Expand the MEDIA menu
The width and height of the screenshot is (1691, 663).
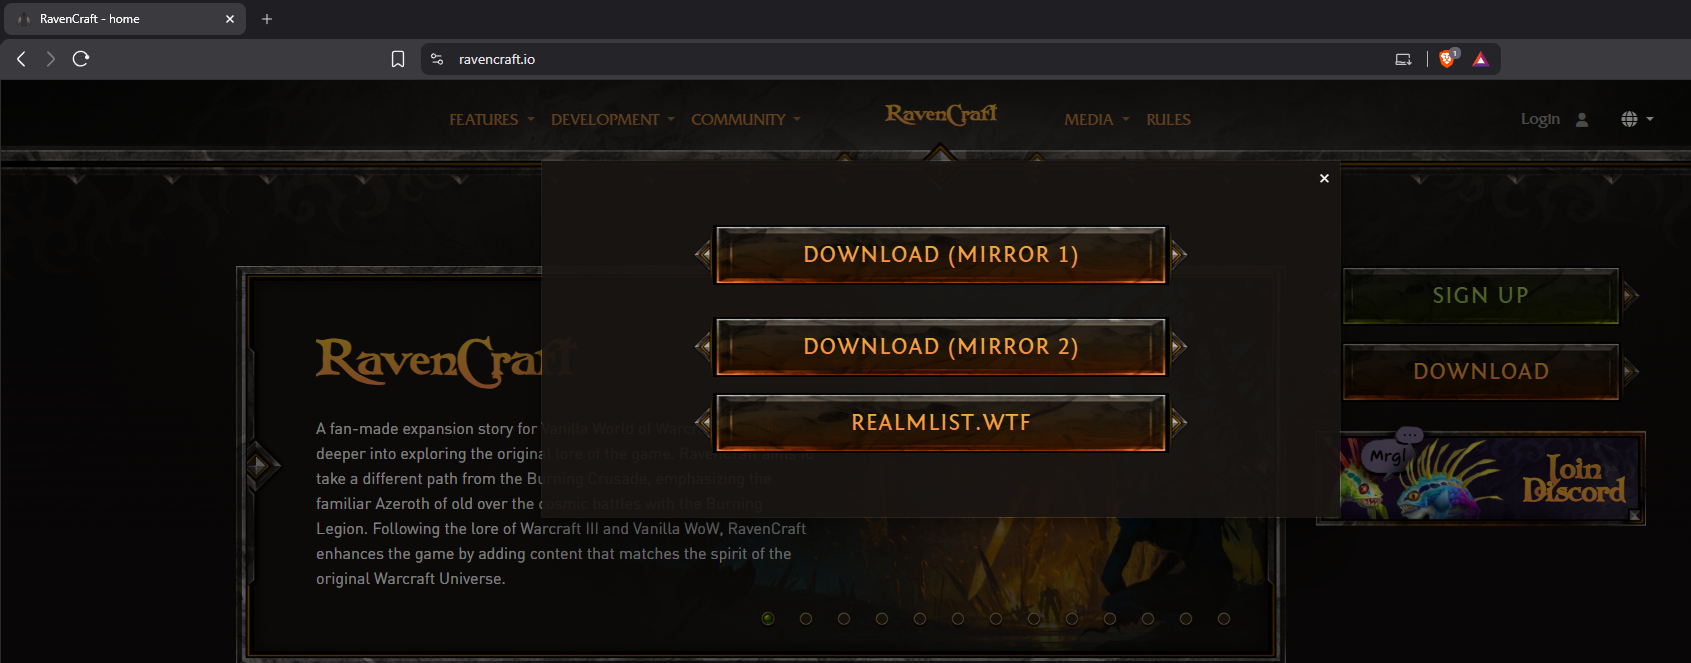pyautogui.click(x=1097, y=119)
